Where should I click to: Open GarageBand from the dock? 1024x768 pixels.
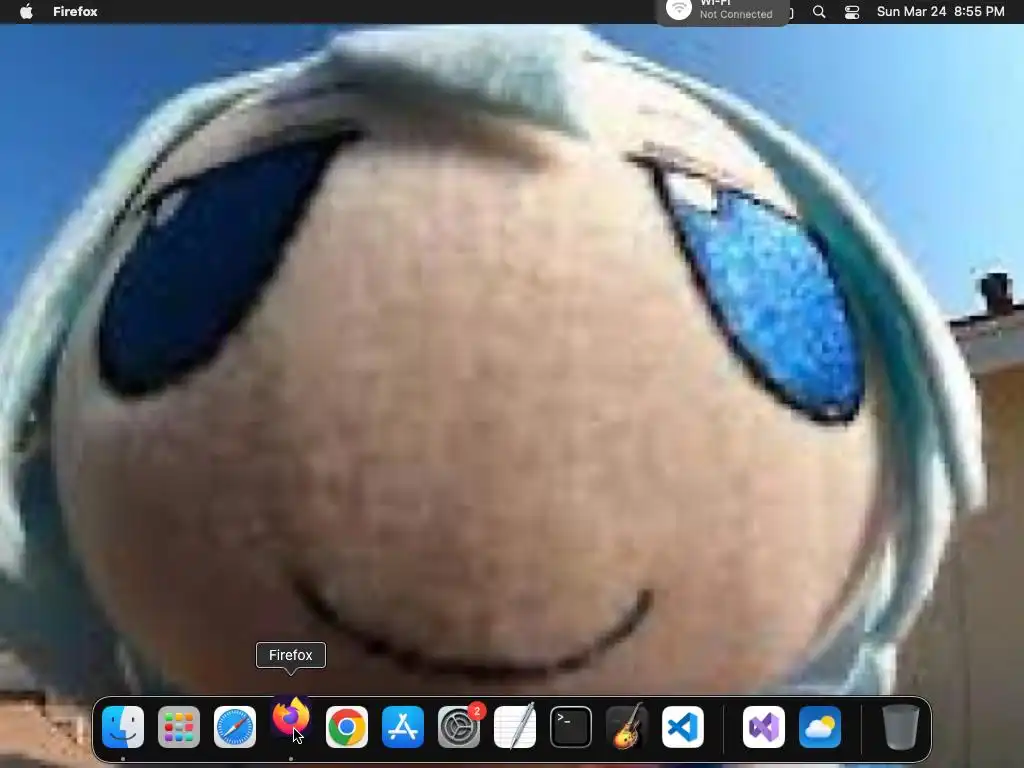click(627, 727)
